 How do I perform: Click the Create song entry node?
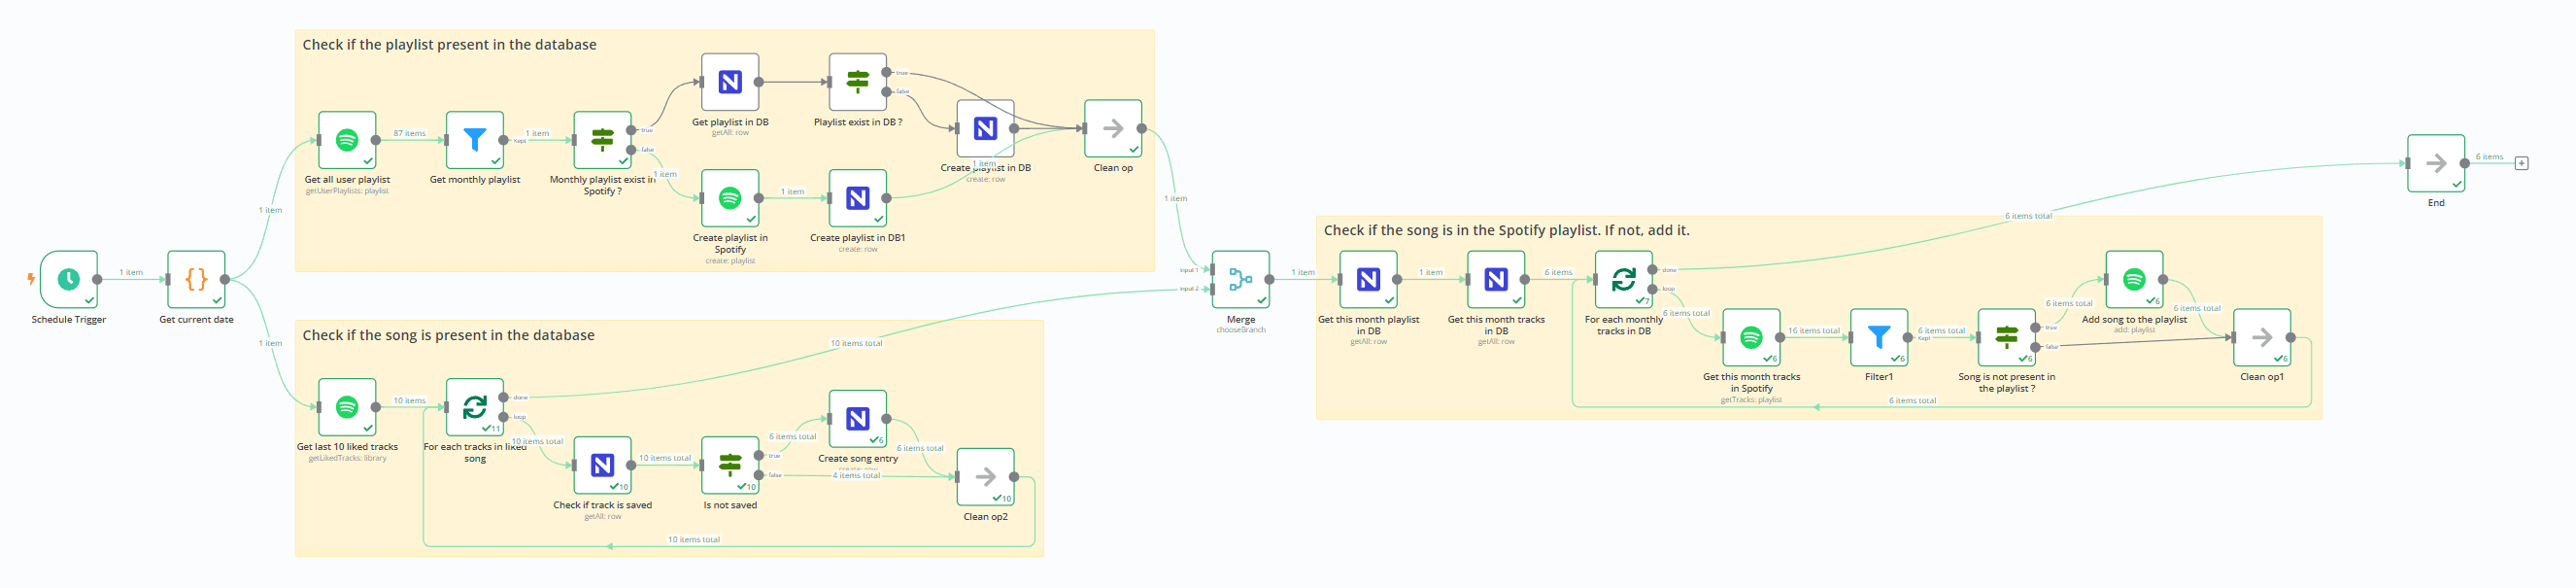coord(858,419)
